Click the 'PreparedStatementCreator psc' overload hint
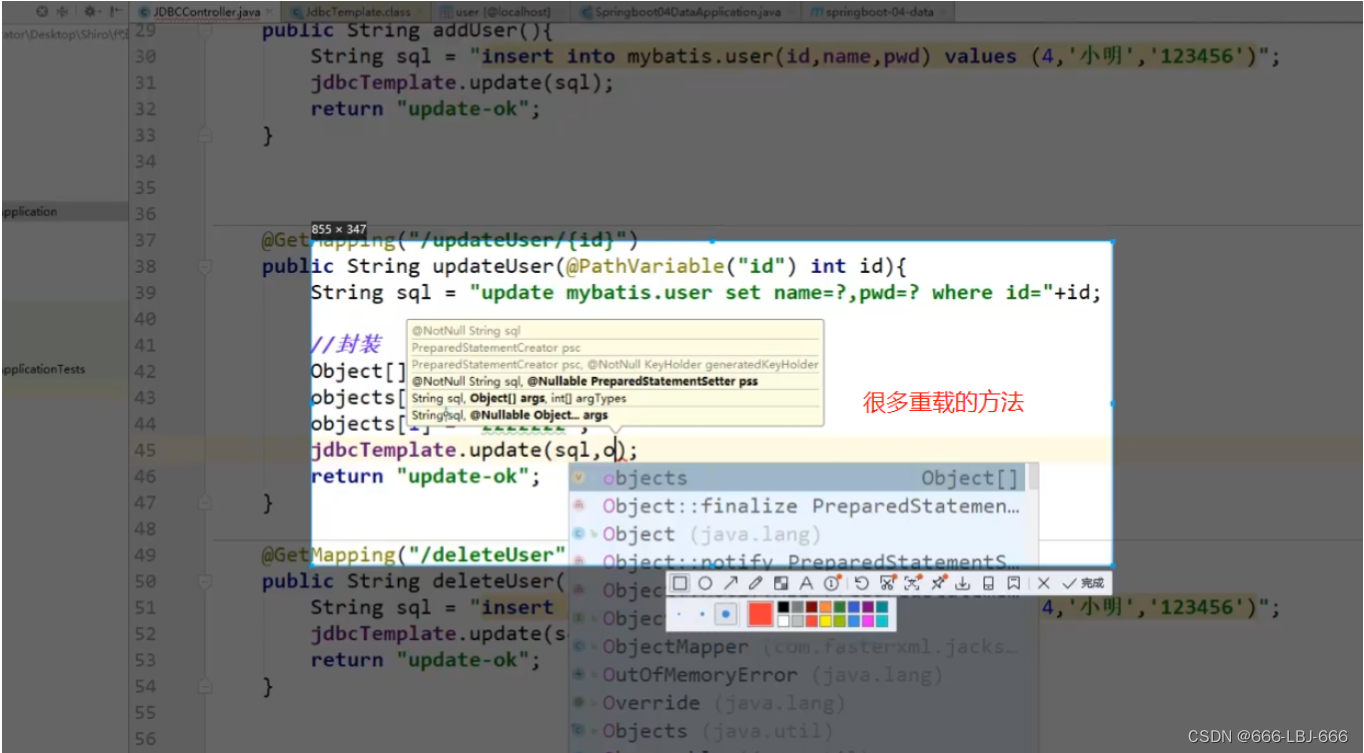Viewport: 1364px width, 753px height. [x=496, y=347]
